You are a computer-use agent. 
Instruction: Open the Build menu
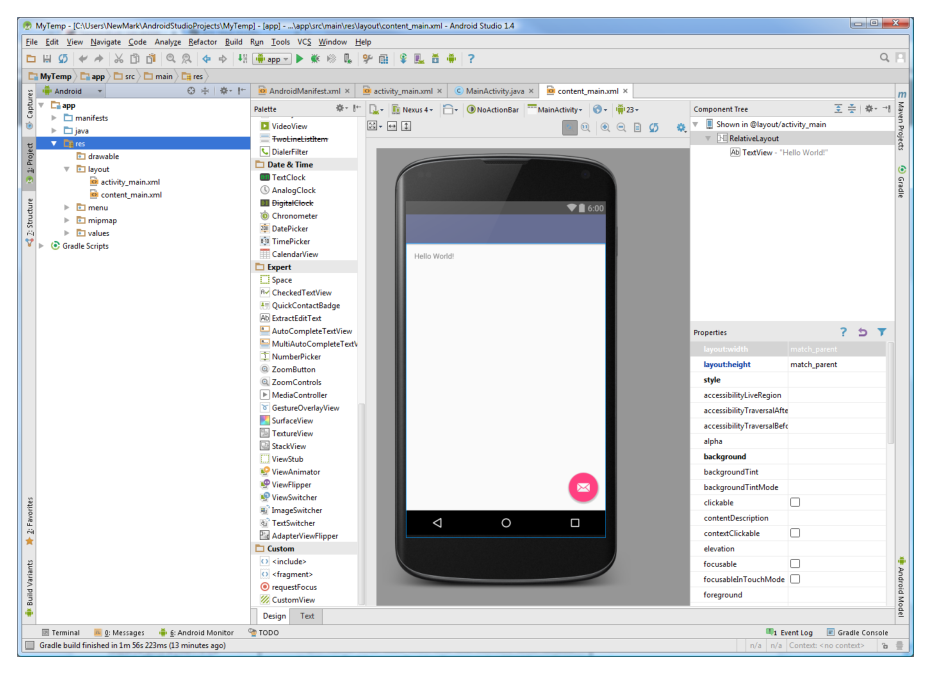(x=234, y=42)
